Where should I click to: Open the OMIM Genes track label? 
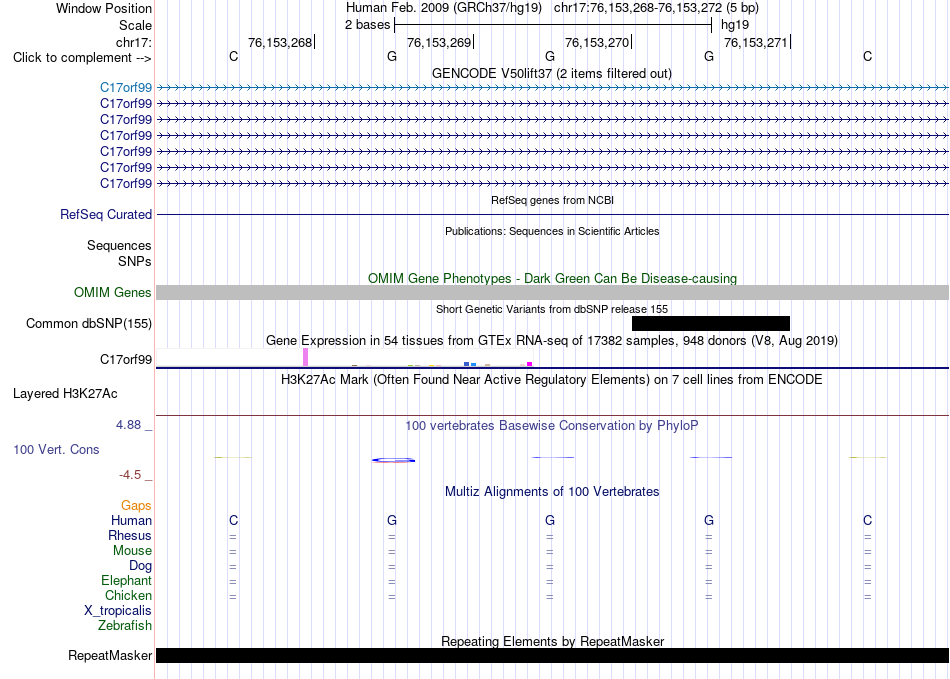click(x=113, y=293)
